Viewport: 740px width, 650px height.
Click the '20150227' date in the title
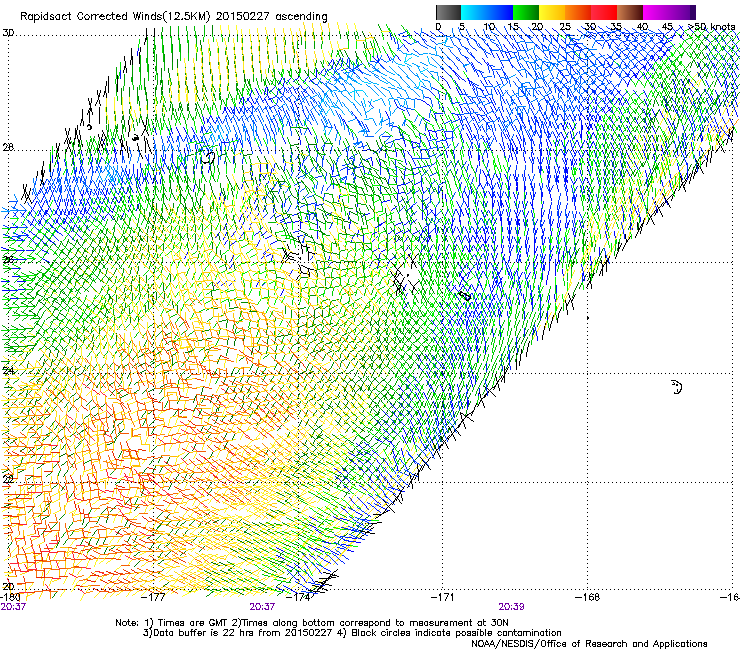coord(243,17)
